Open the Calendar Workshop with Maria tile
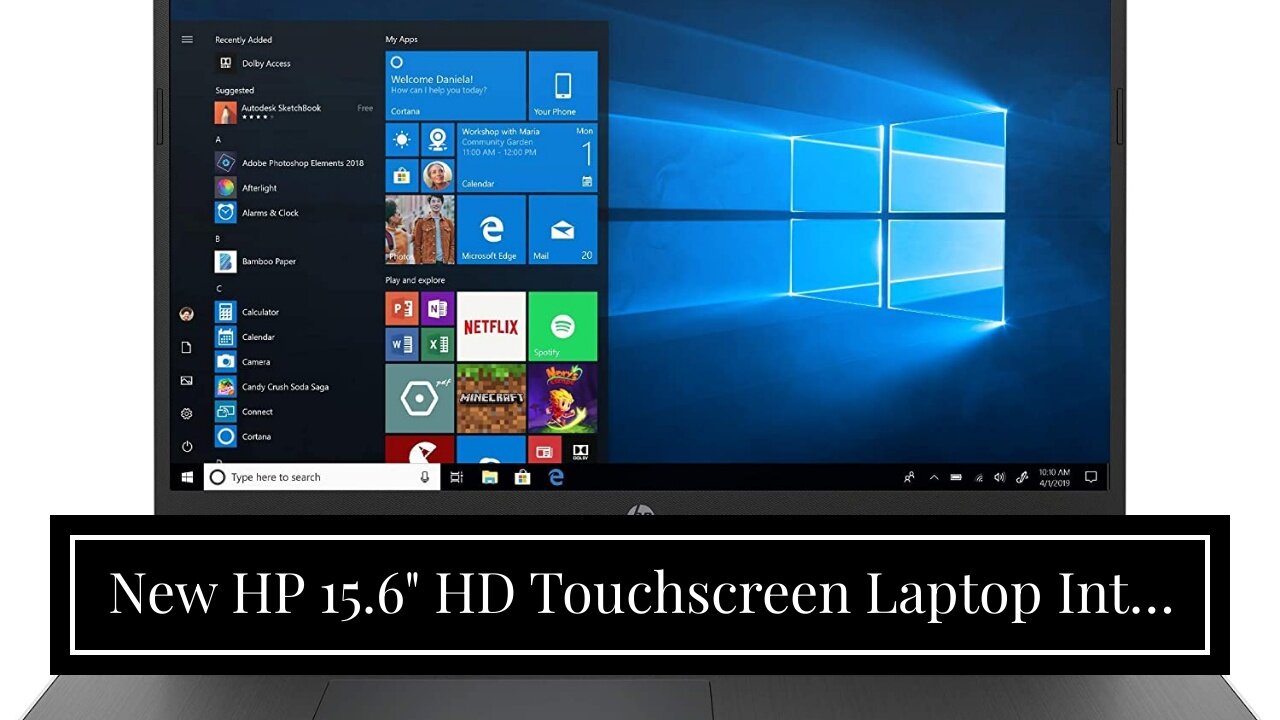Viewport: 1280px width, 720px height. pyautogui.click(x=527, y=157)
